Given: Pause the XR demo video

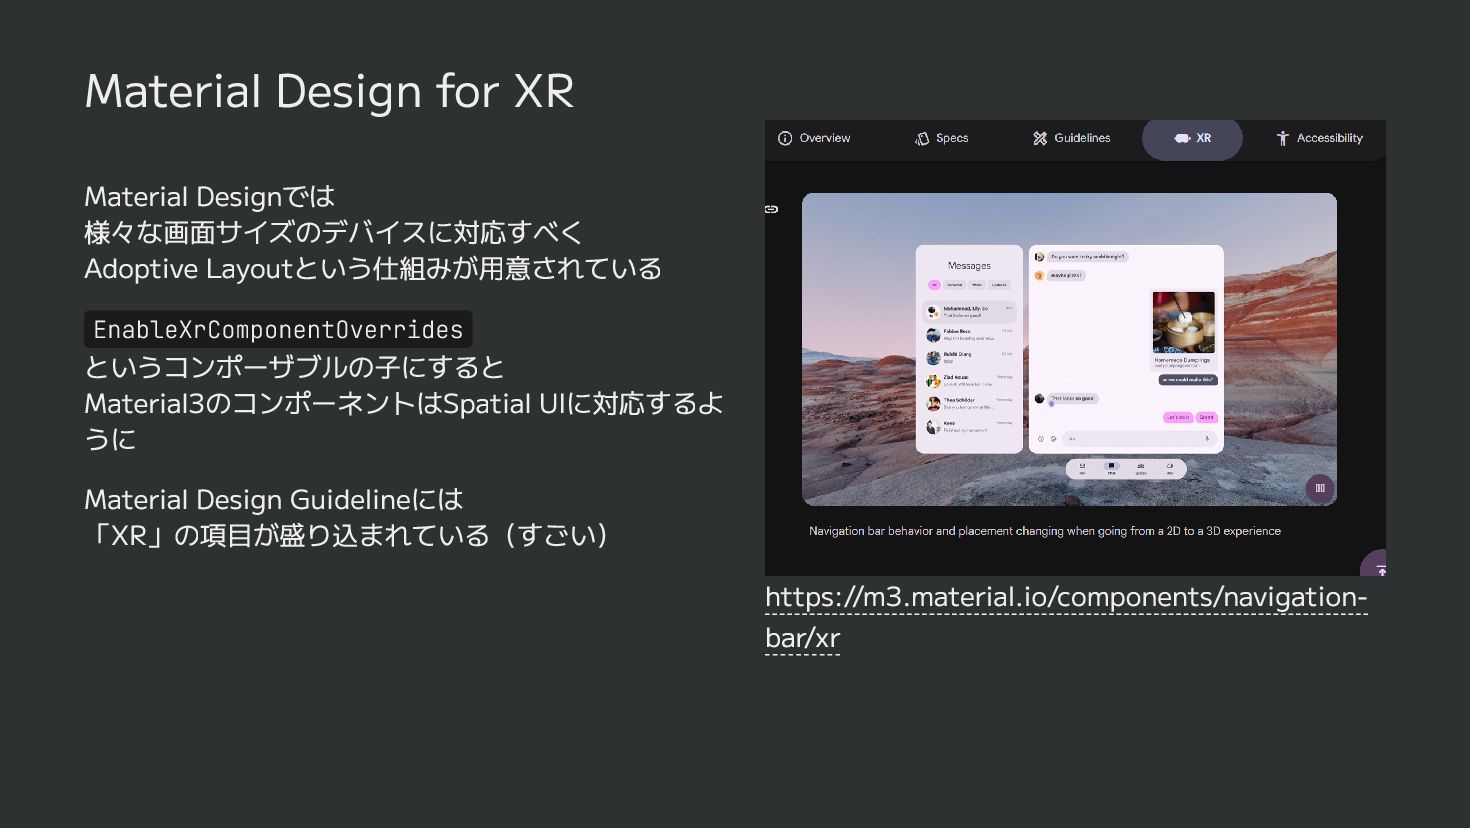Looking at the screenshot, I should [x=1320, y=488].
